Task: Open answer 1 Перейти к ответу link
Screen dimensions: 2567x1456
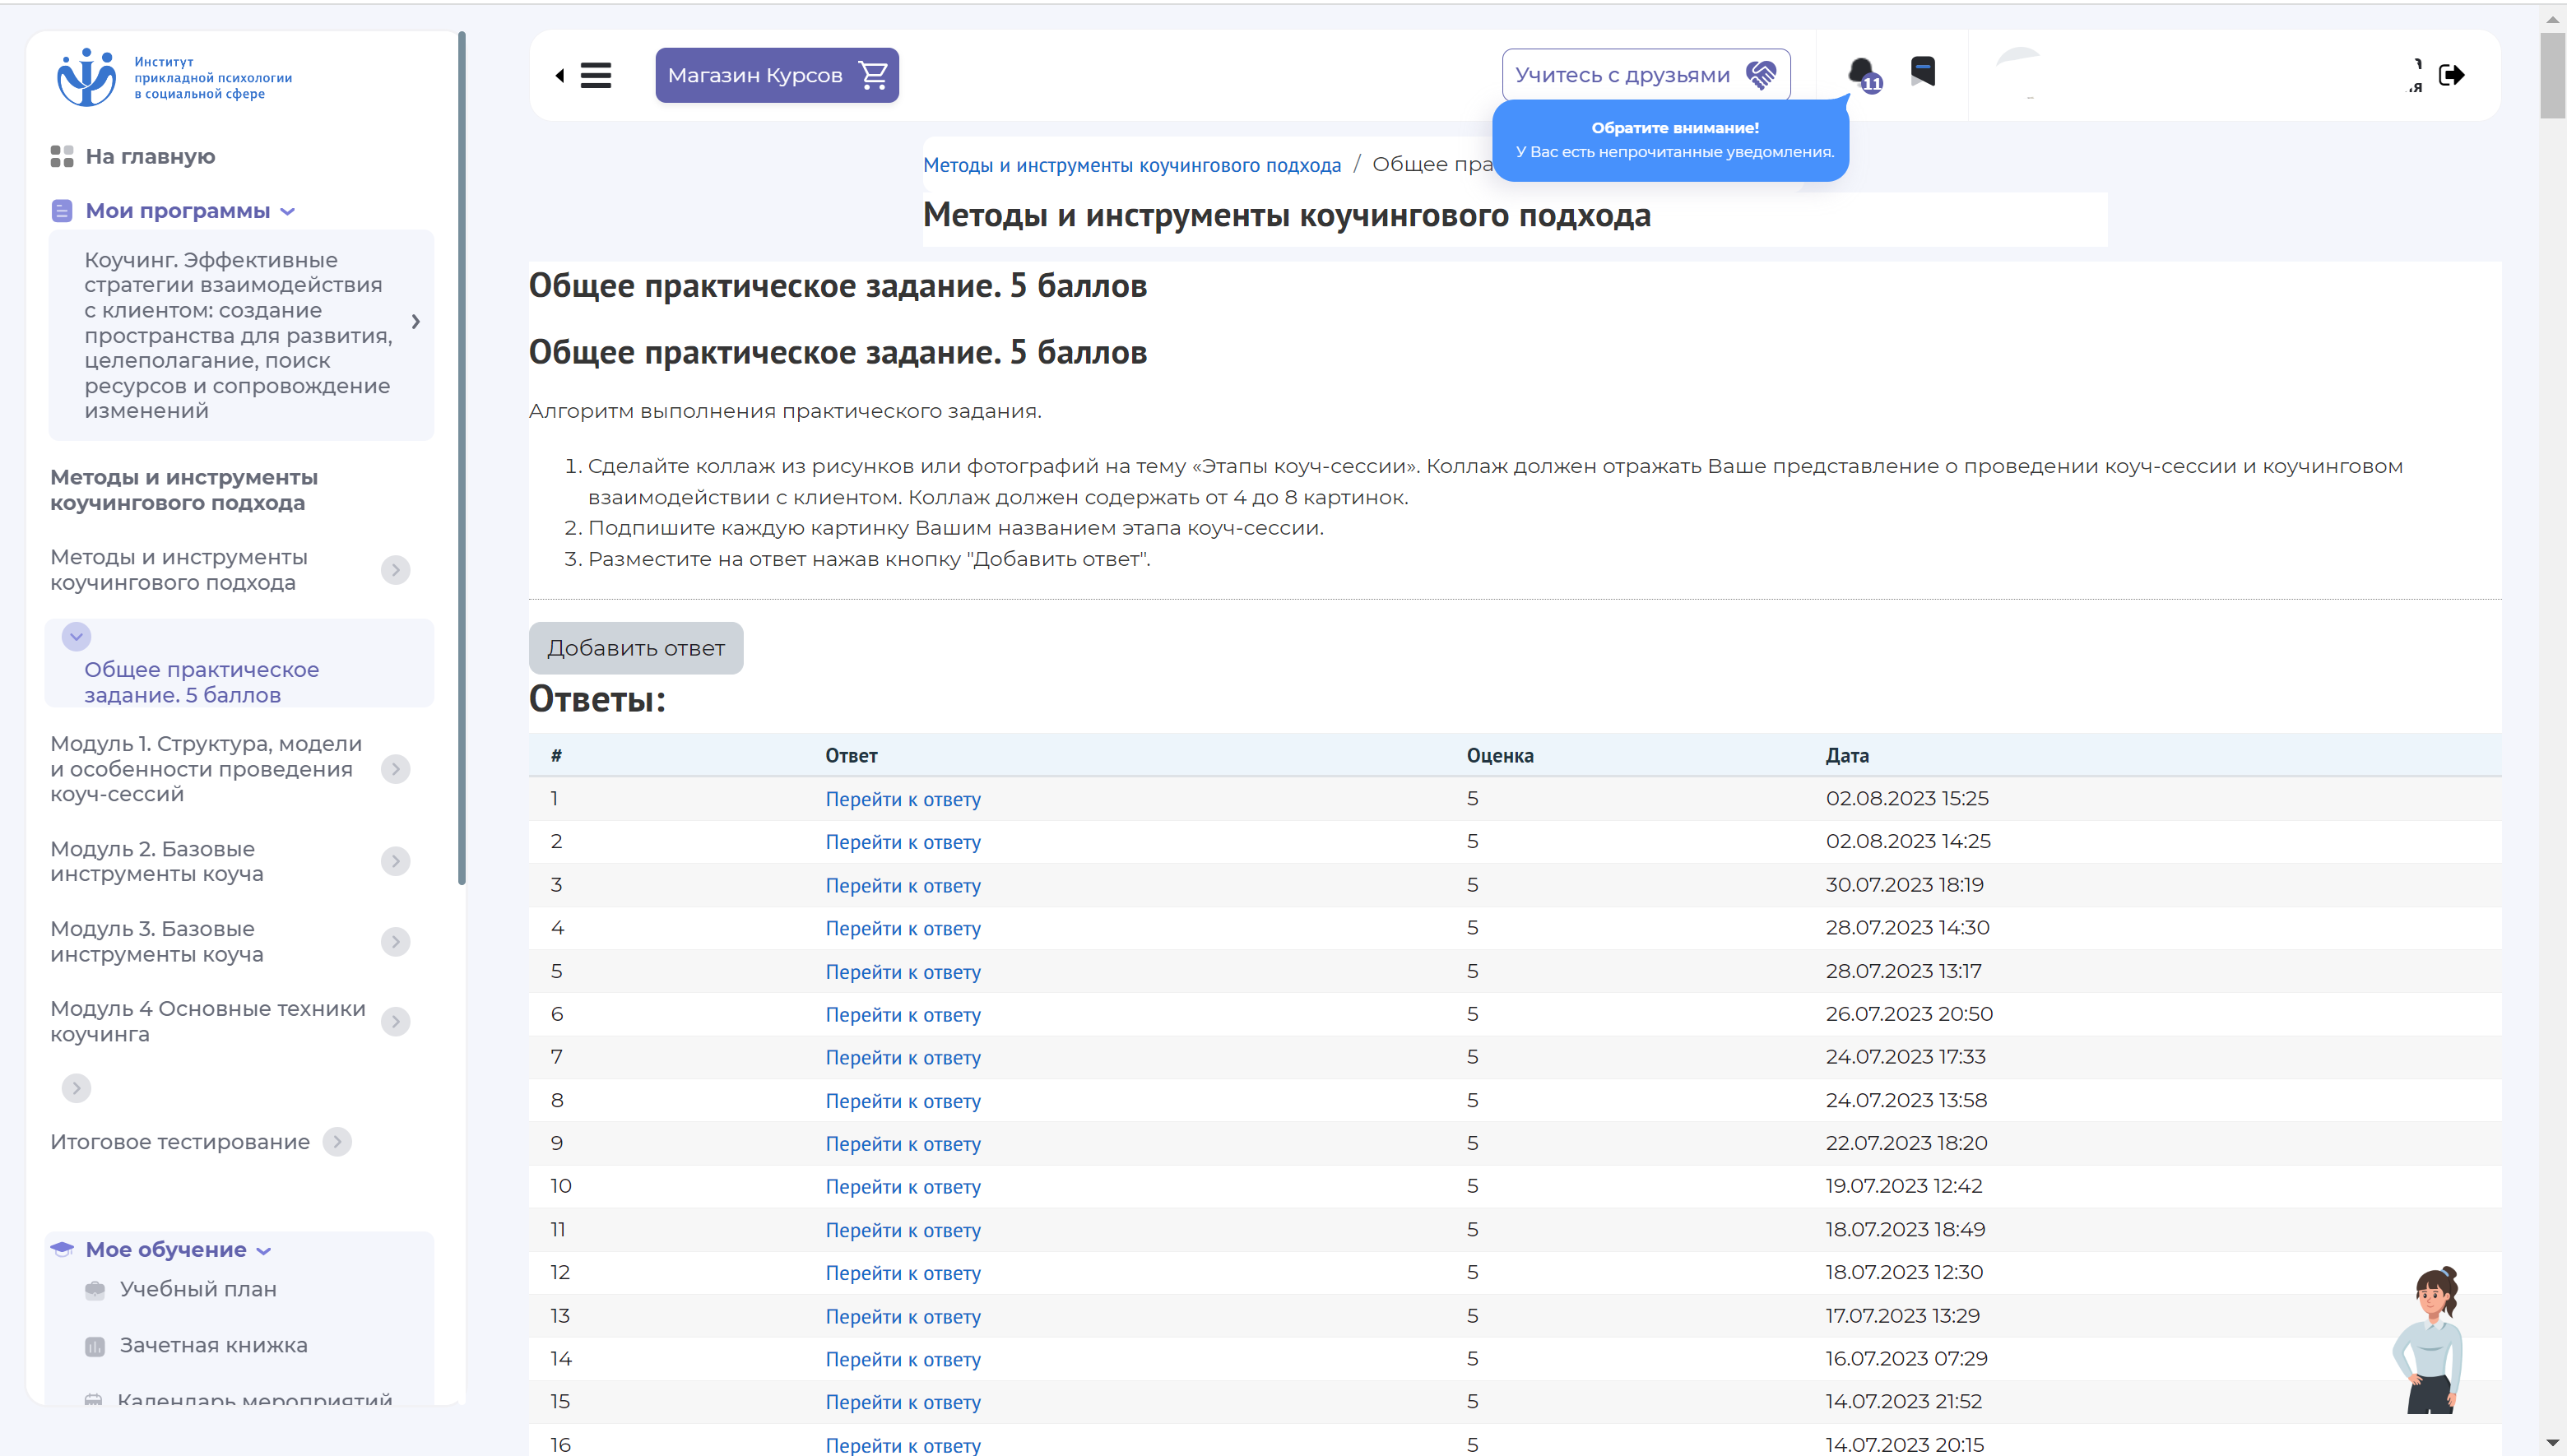Action: [x=903, y=799]
